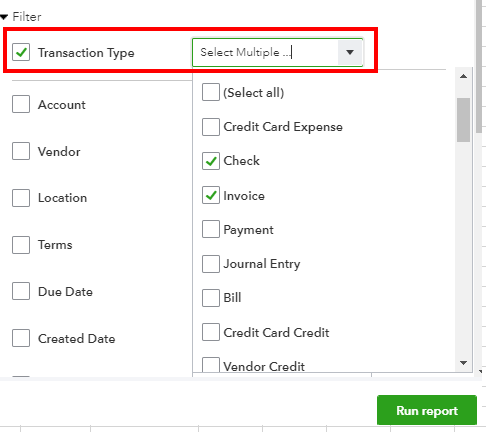Select Credit Card Expense in list
This screenshot has width=486, height=432.
[211, 127]
